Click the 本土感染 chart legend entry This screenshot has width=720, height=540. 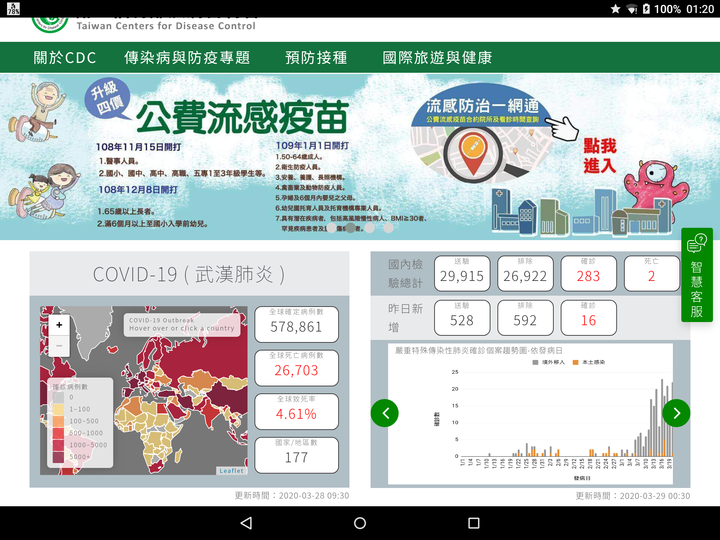click(x=589, y=362)
